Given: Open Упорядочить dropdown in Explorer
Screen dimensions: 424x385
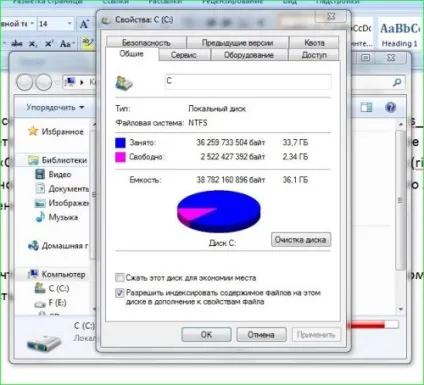Looking at the screenshot, I should (55, 107).
